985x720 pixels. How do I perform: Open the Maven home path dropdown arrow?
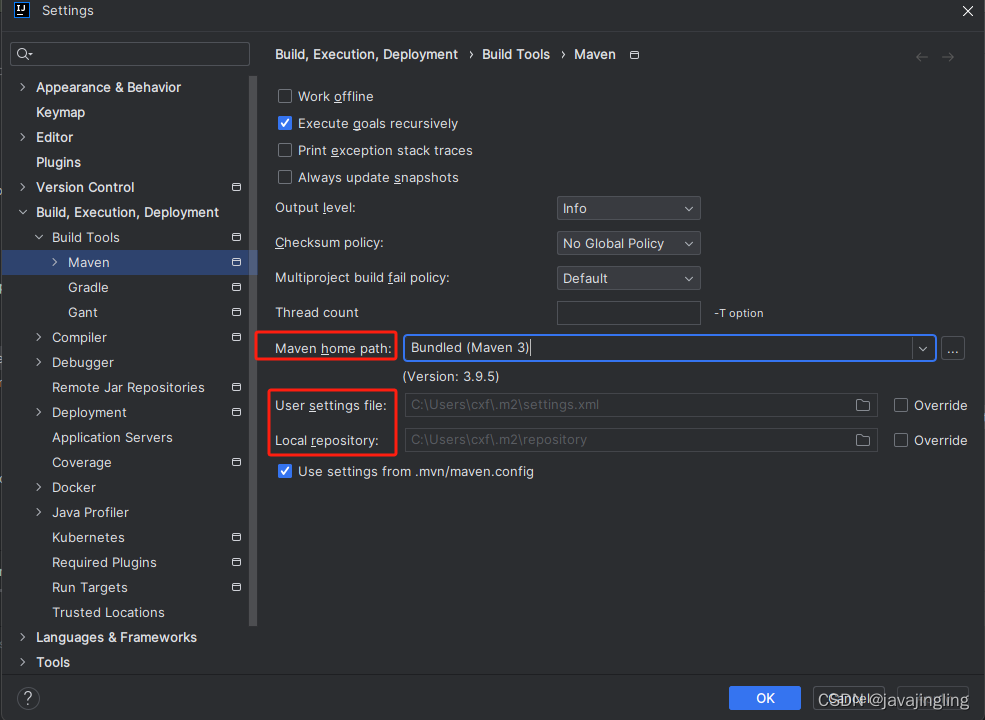pos(923,349)
